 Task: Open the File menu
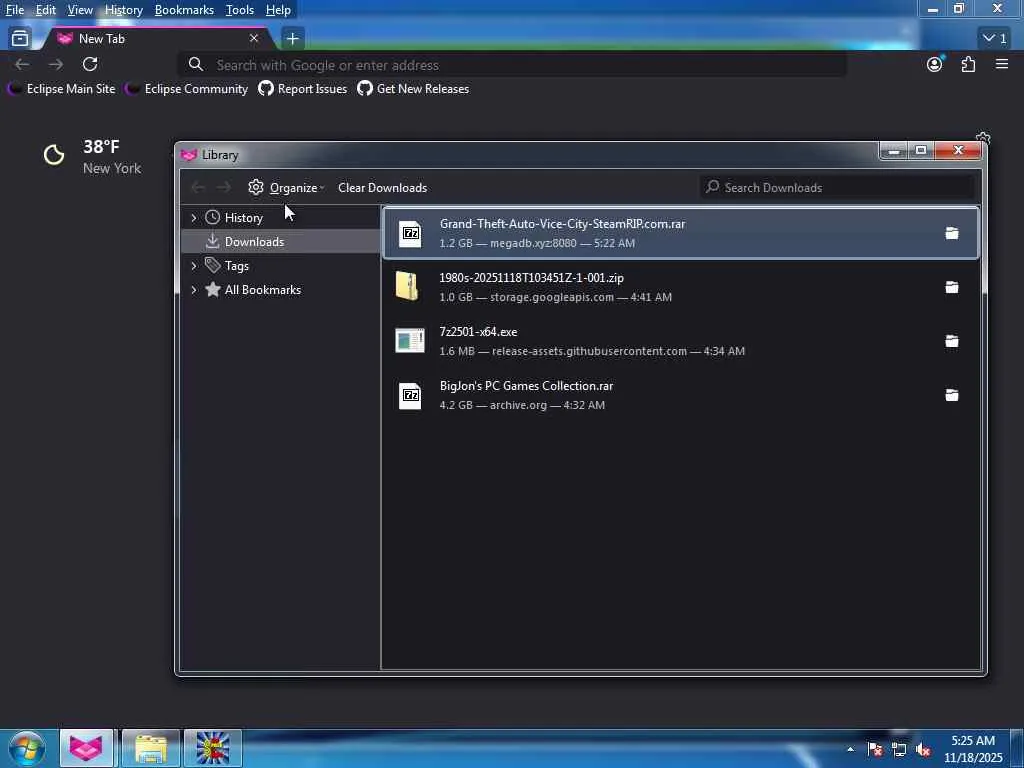coord(14,10)
